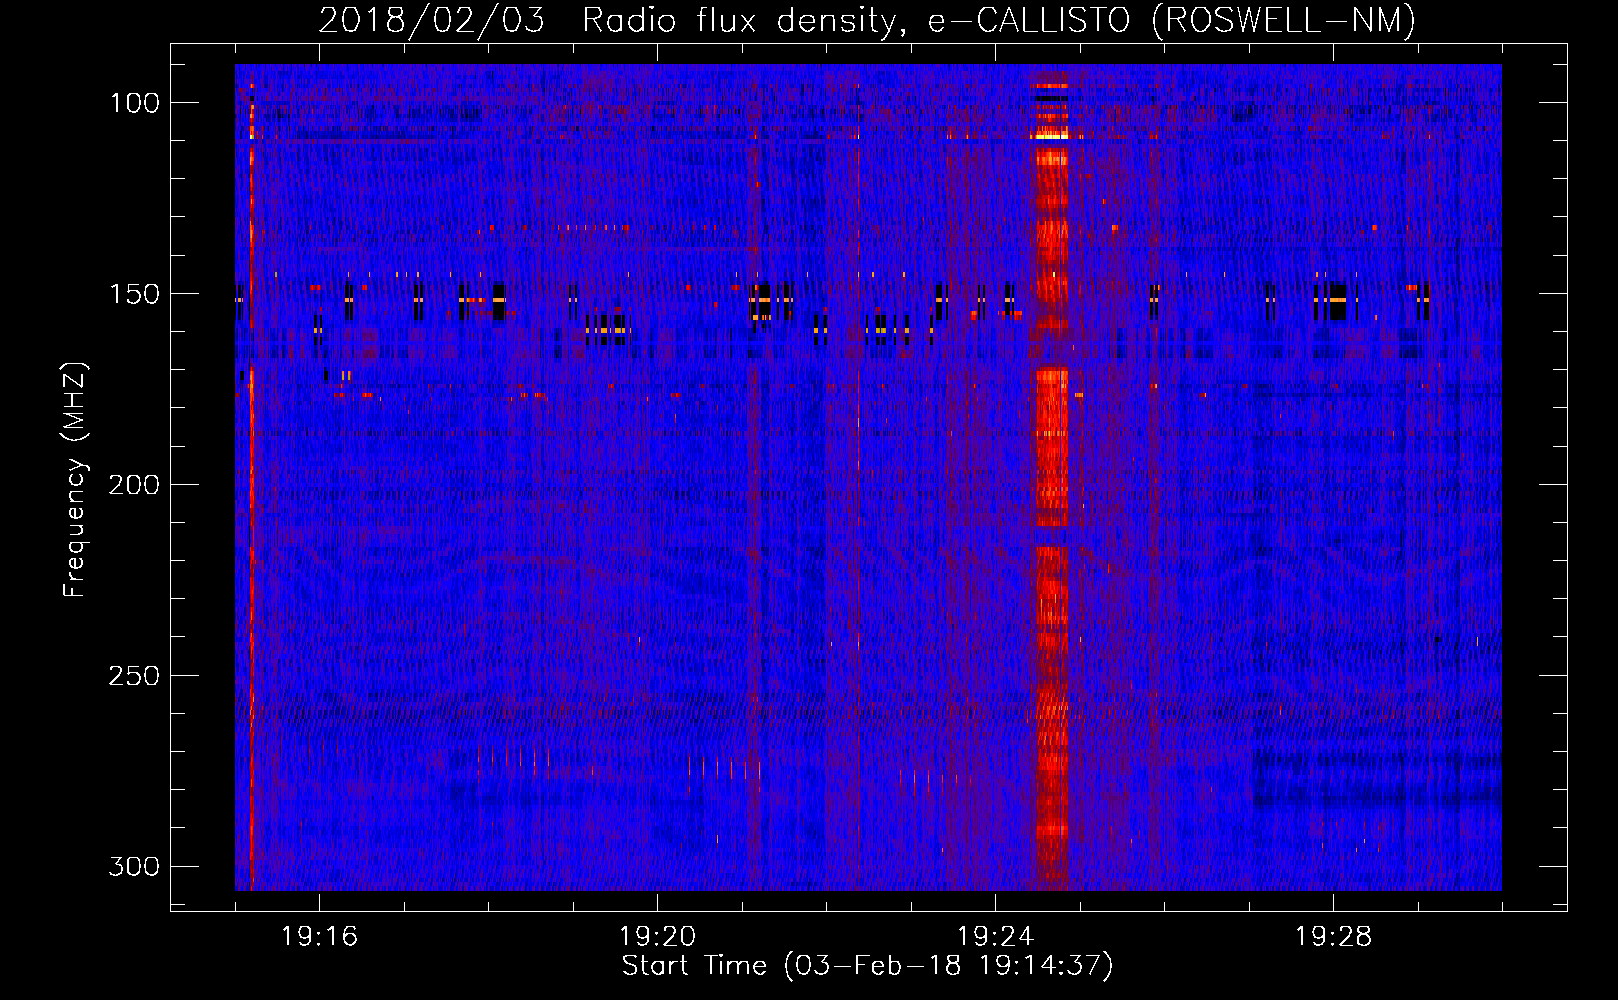
Task: Click the 100 frequency tick label
Action: [134, 103]
